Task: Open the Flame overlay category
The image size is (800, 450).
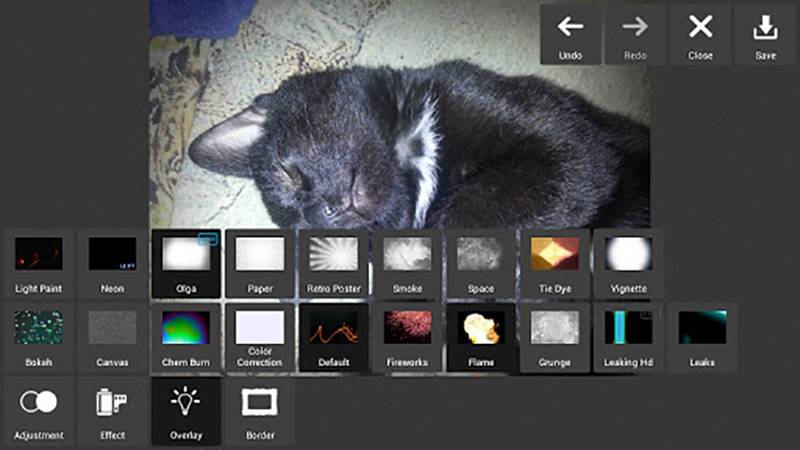Action: (481, 337)
